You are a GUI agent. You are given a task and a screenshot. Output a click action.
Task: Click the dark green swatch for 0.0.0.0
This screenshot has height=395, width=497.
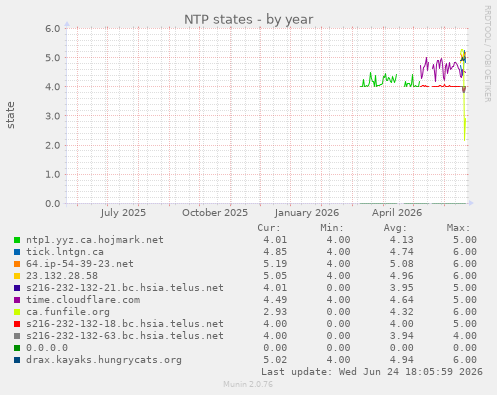click(x=17, y=348)
